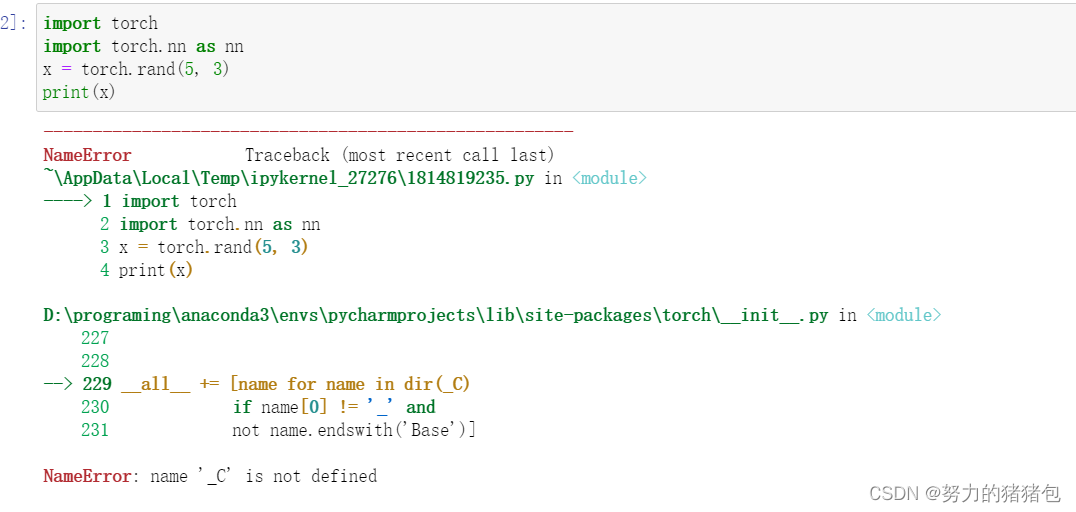
Task: Click the '----> 1 import torch' traceback line
Action: (140, 202)
